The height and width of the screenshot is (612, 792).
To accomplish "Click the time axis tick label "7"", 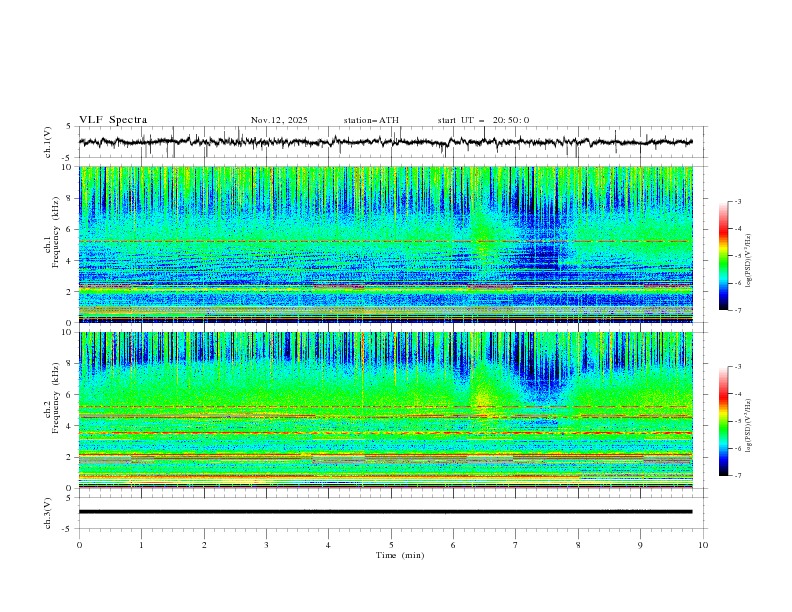I will [x=516, y=545].
